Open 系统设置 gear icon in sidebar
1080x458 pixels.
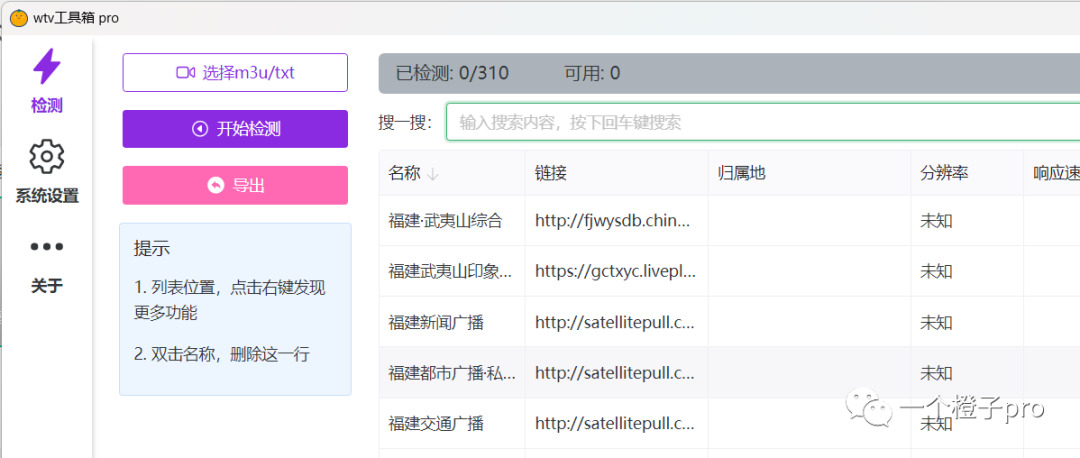[x=47, y=171]
